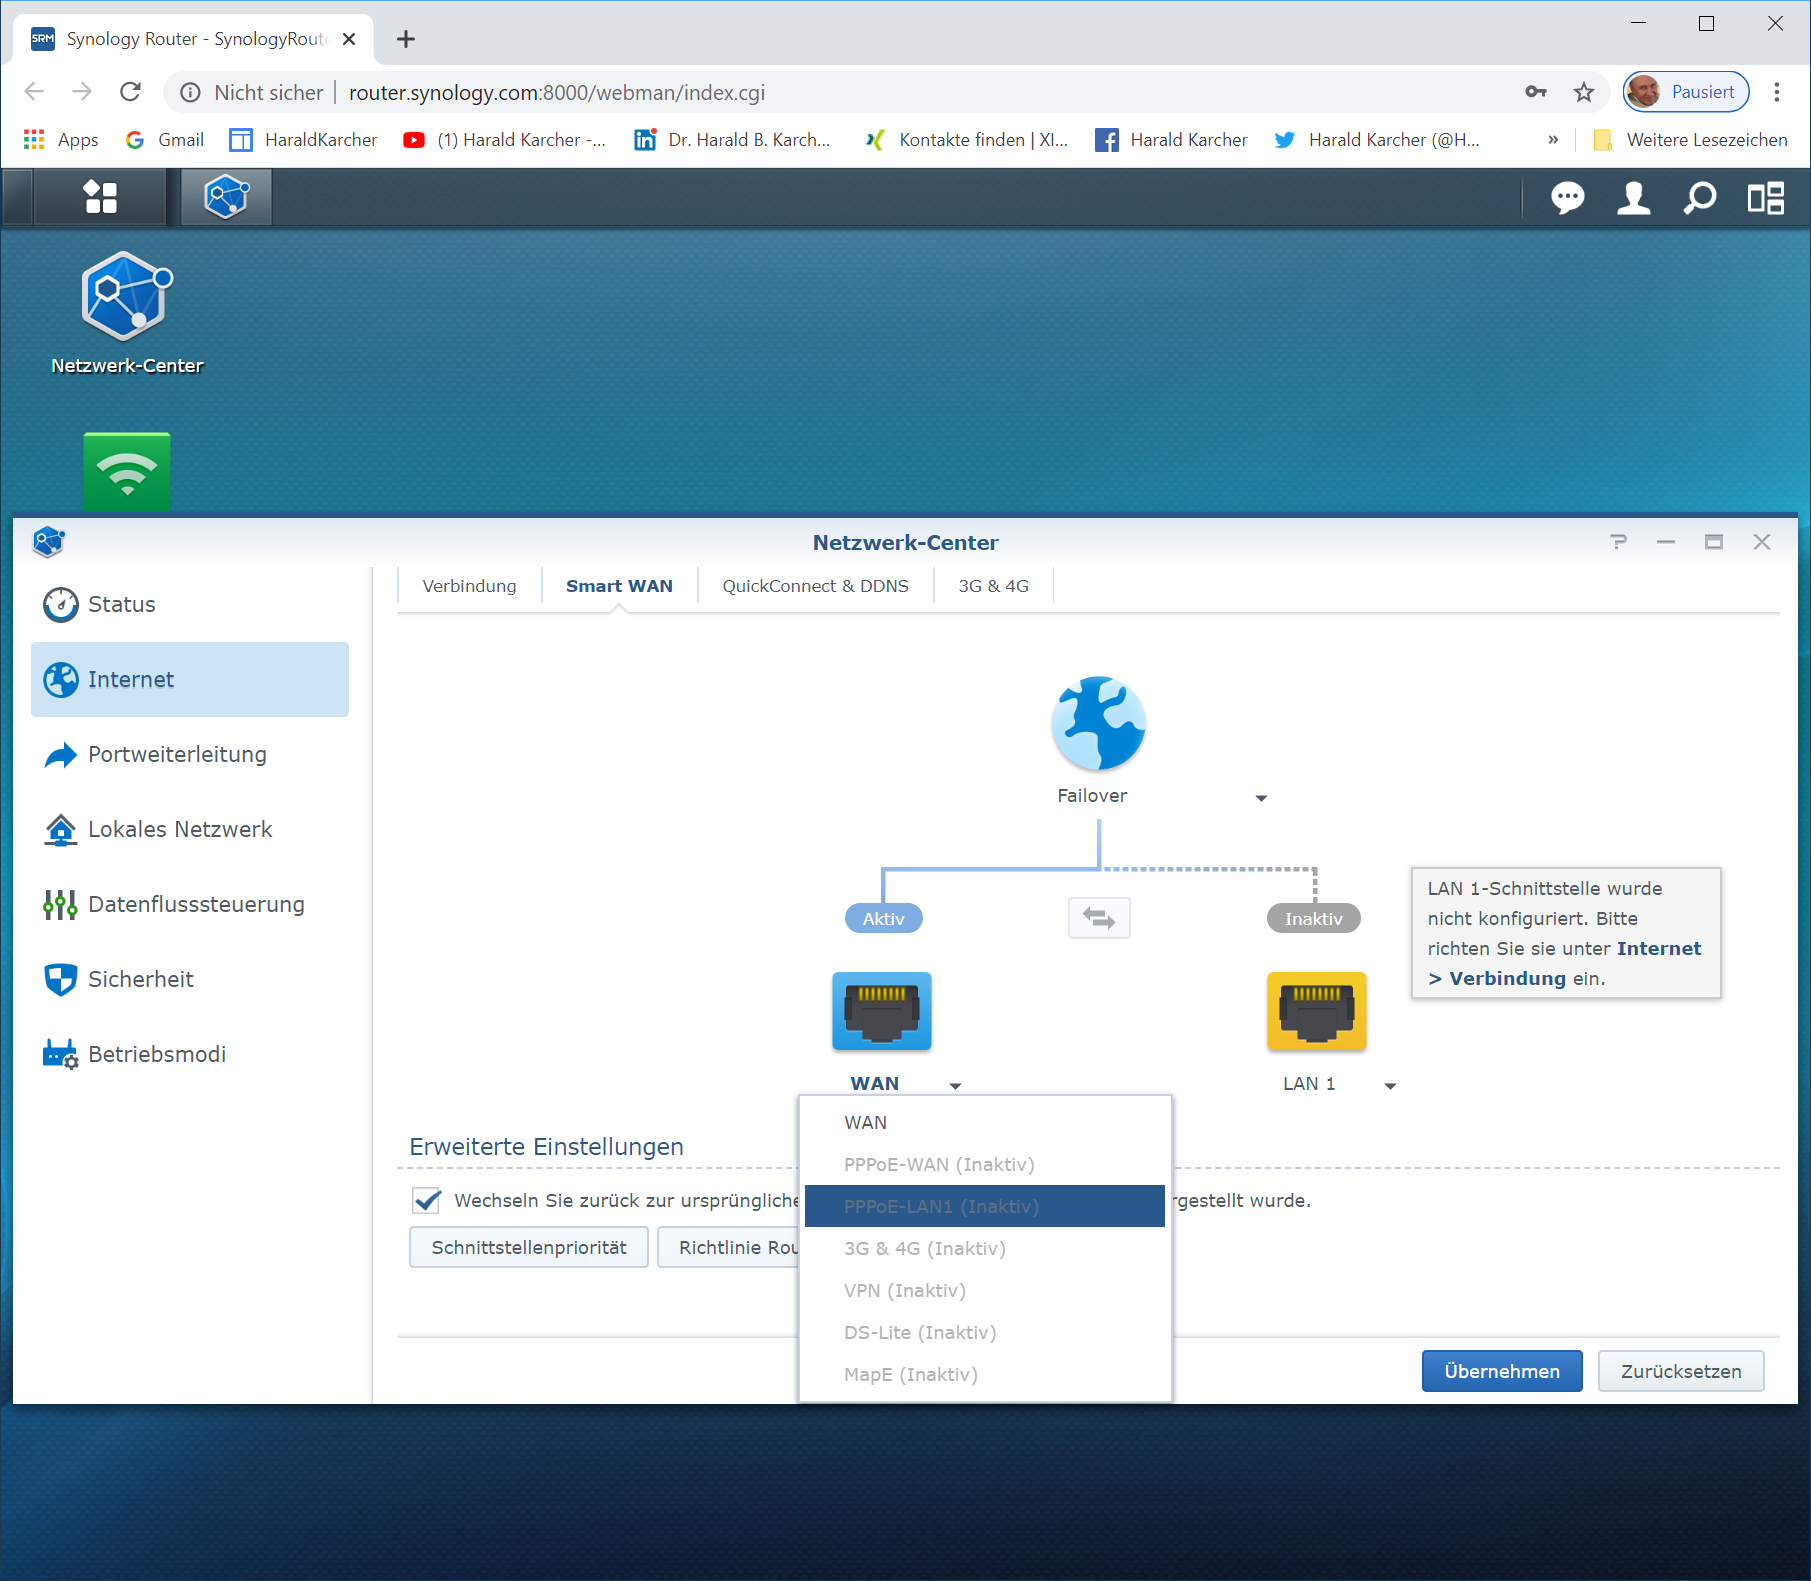Open the notifications chat bubble icon
Screen dimensions: 1811x1581
click(x=1566, y=198)
